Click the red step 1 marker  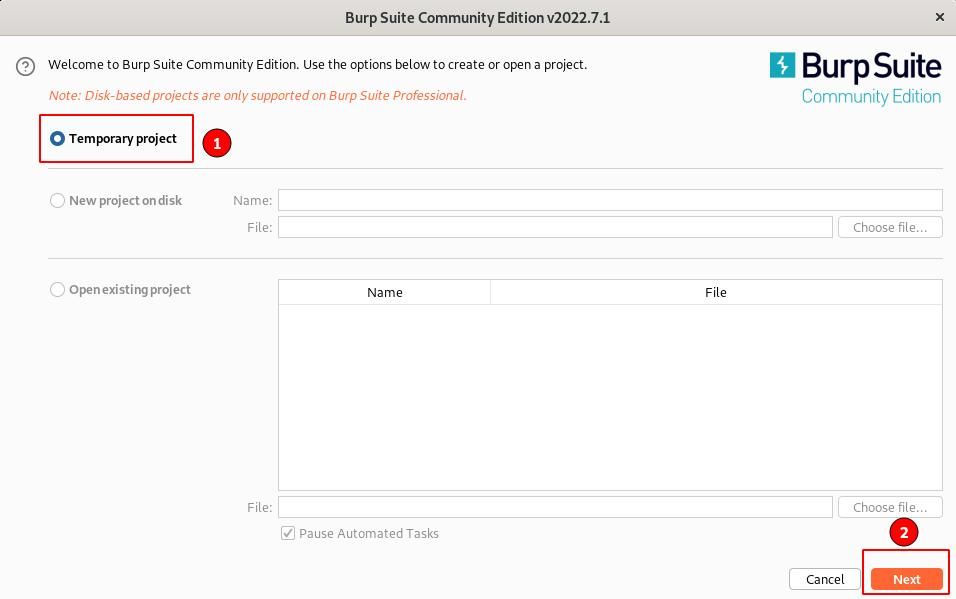click(217, 143)
